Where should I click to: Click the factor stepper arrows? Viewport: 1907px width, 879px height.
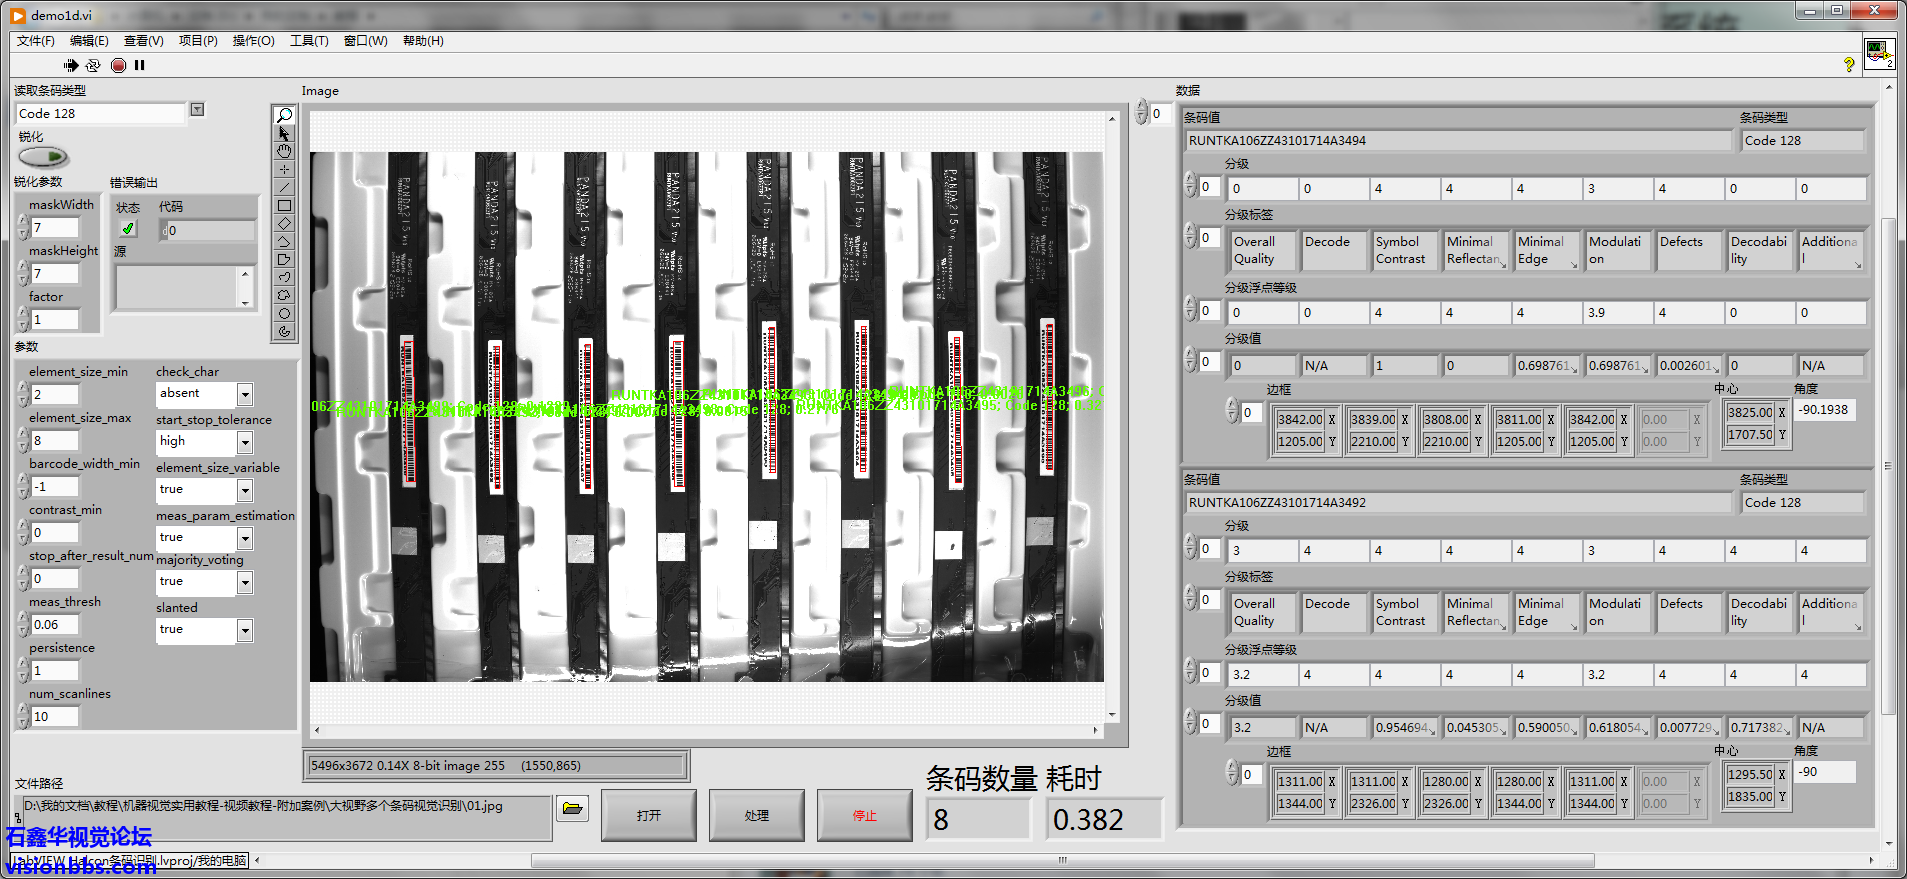pyautogui.click(x=23, y=319)
